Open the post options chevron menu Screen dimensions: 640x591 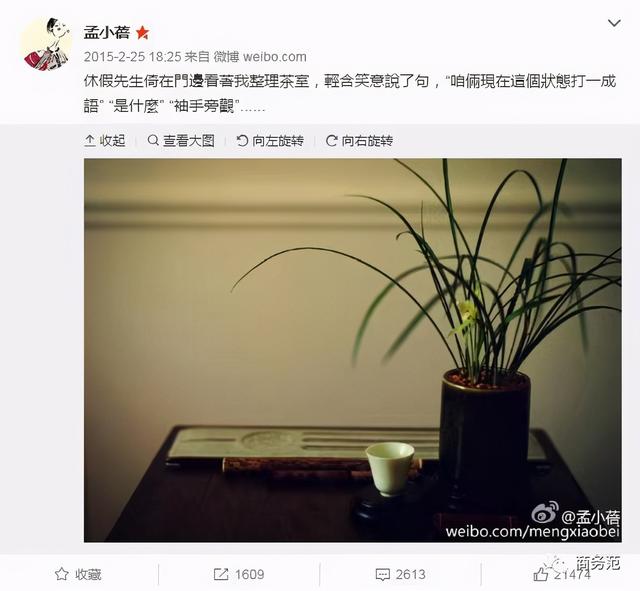click(614, 23)
